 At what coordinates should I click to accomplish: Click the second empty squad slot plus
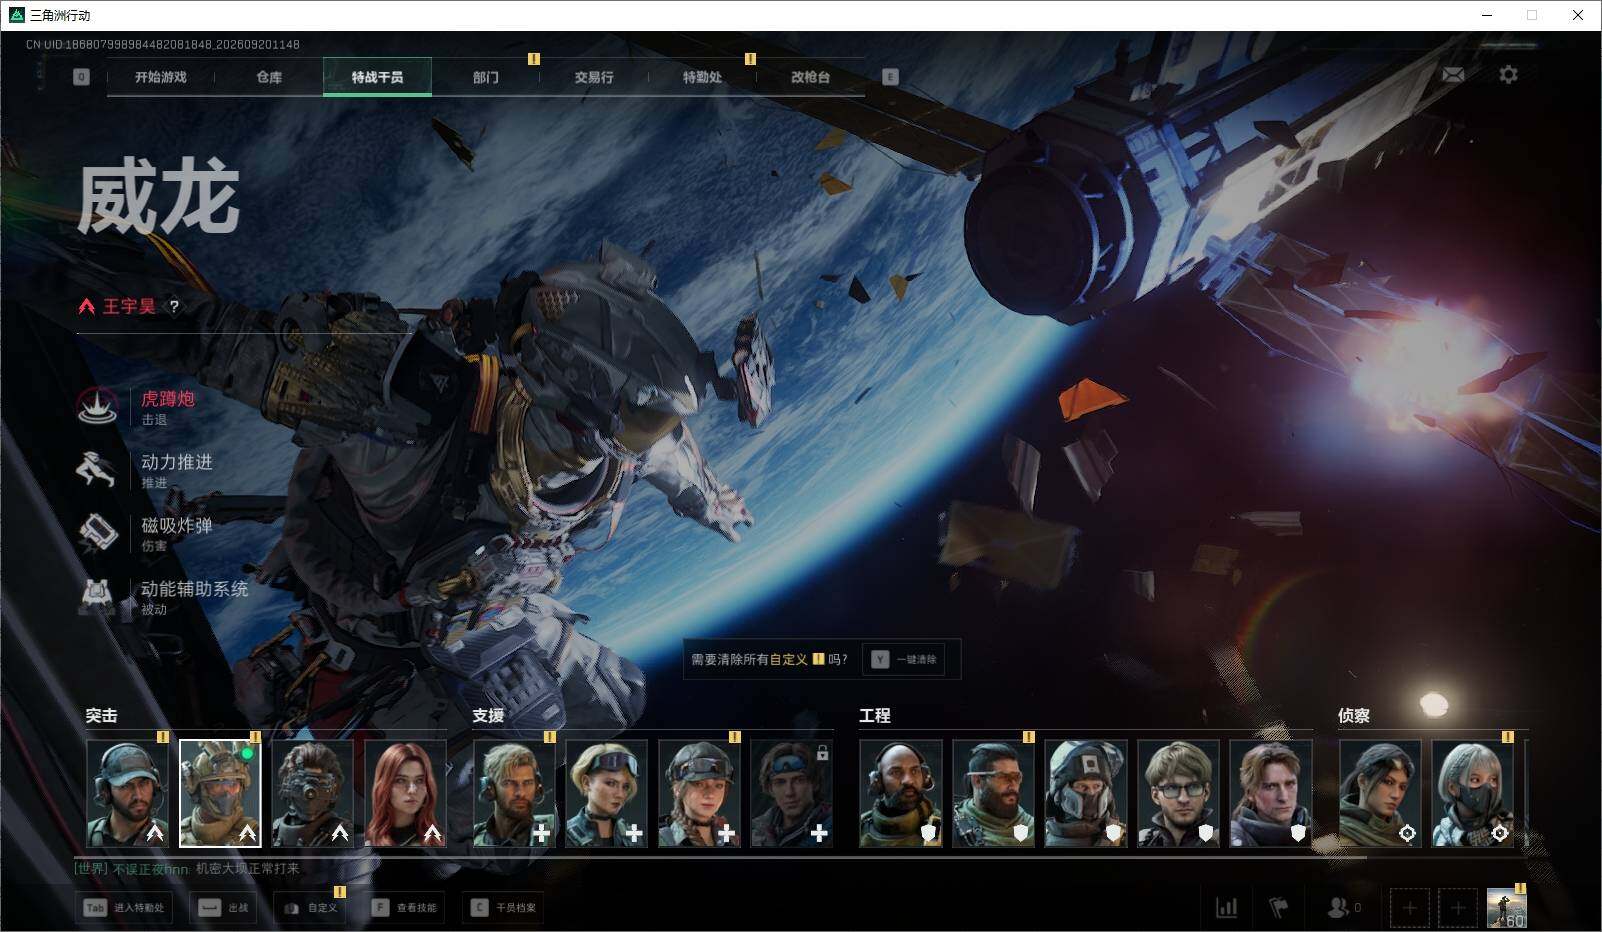[1458, 908]
